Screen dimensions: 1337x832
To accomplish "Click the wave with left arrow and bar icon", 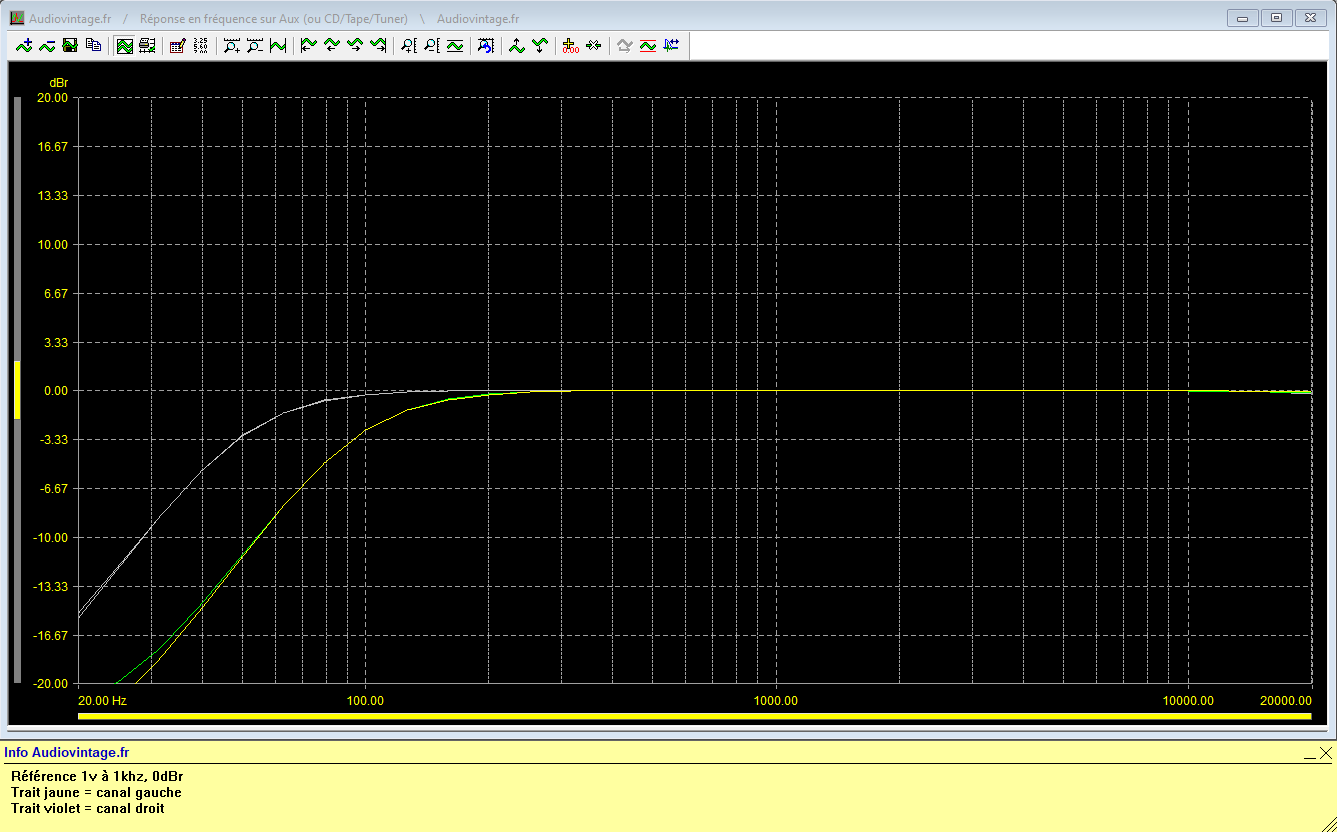I will coord(308,45).
